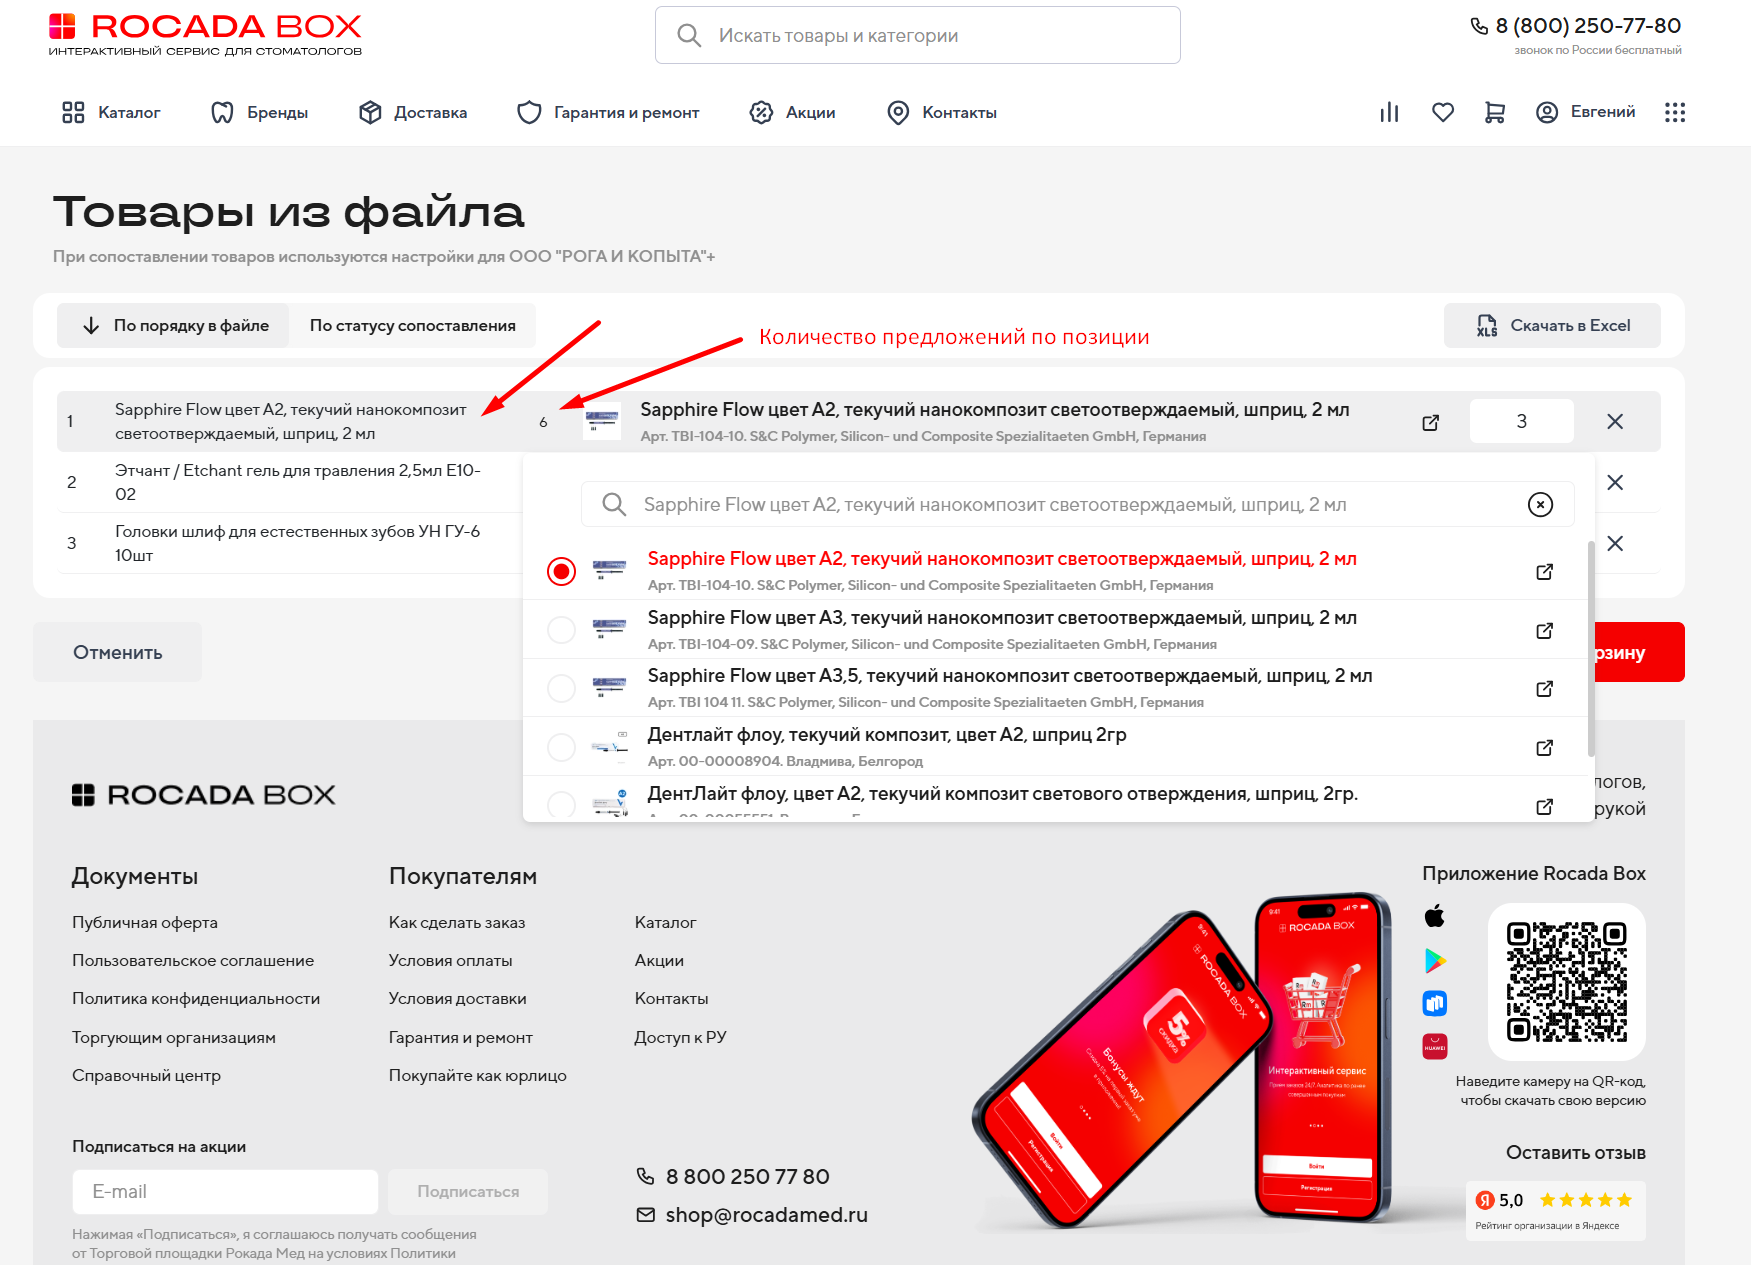Click the Отменить button
Image resolution: width=1751 pixels, height=1265 pixels.
117,652
